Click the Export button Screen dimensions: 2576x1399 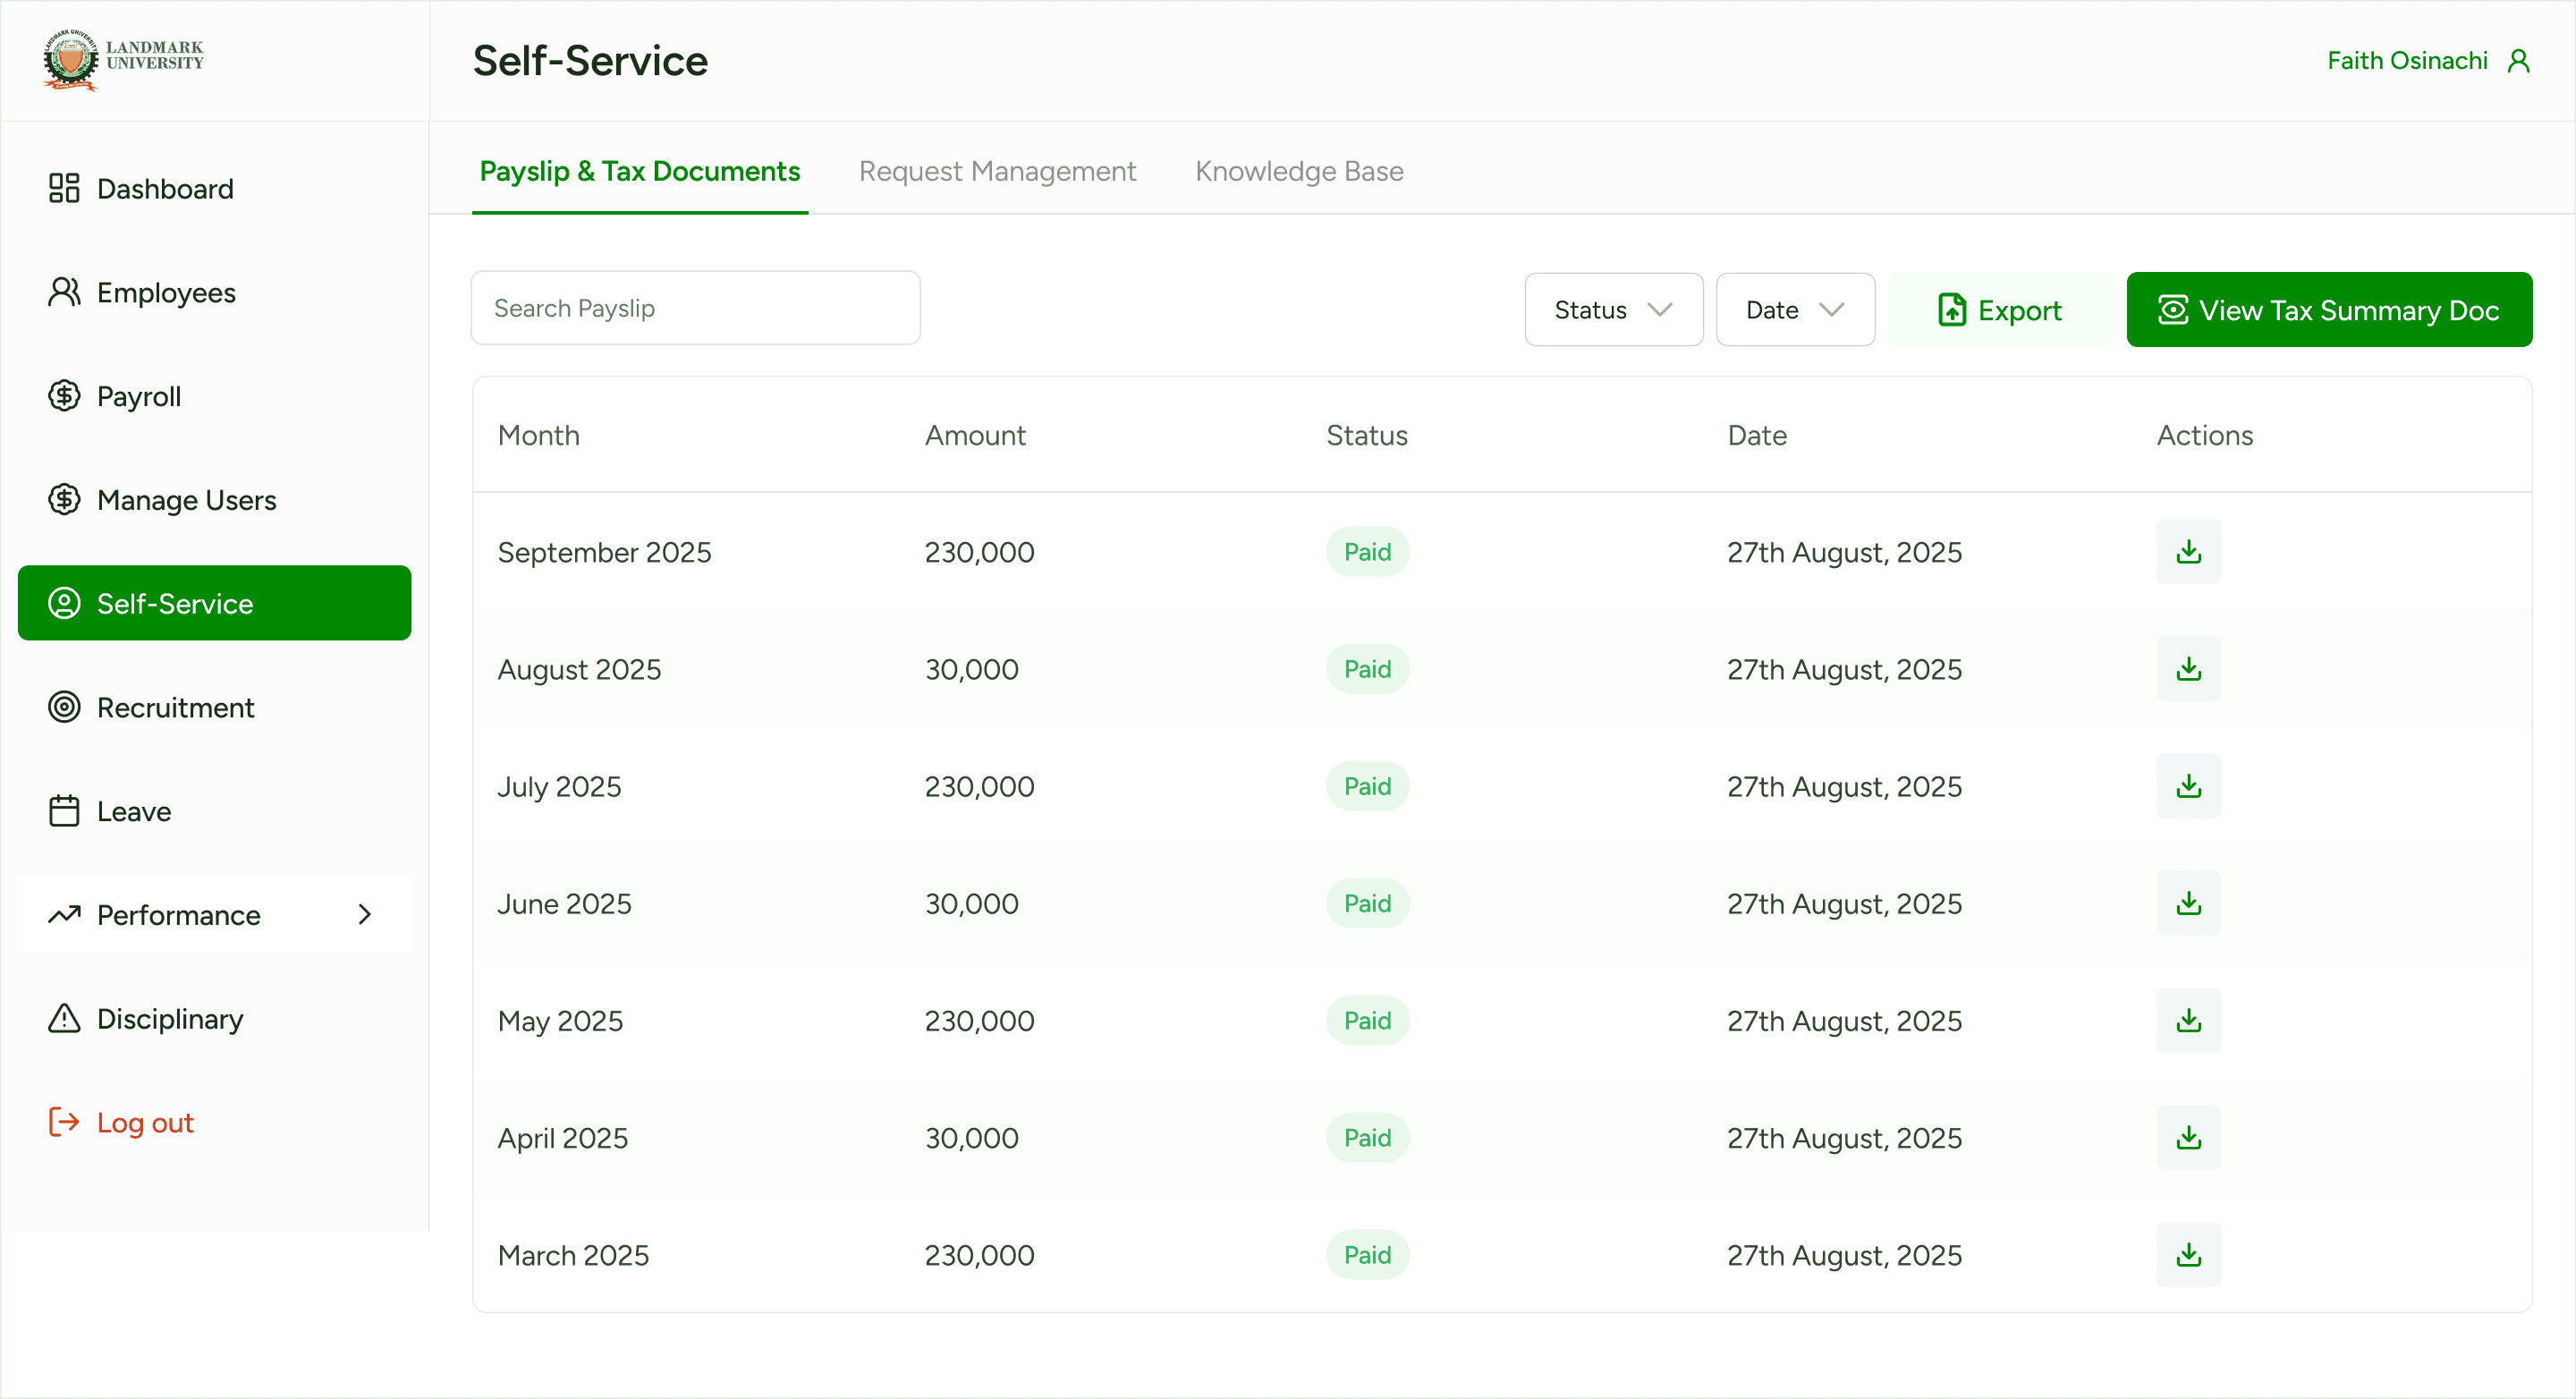click(x=2000, y=310)
